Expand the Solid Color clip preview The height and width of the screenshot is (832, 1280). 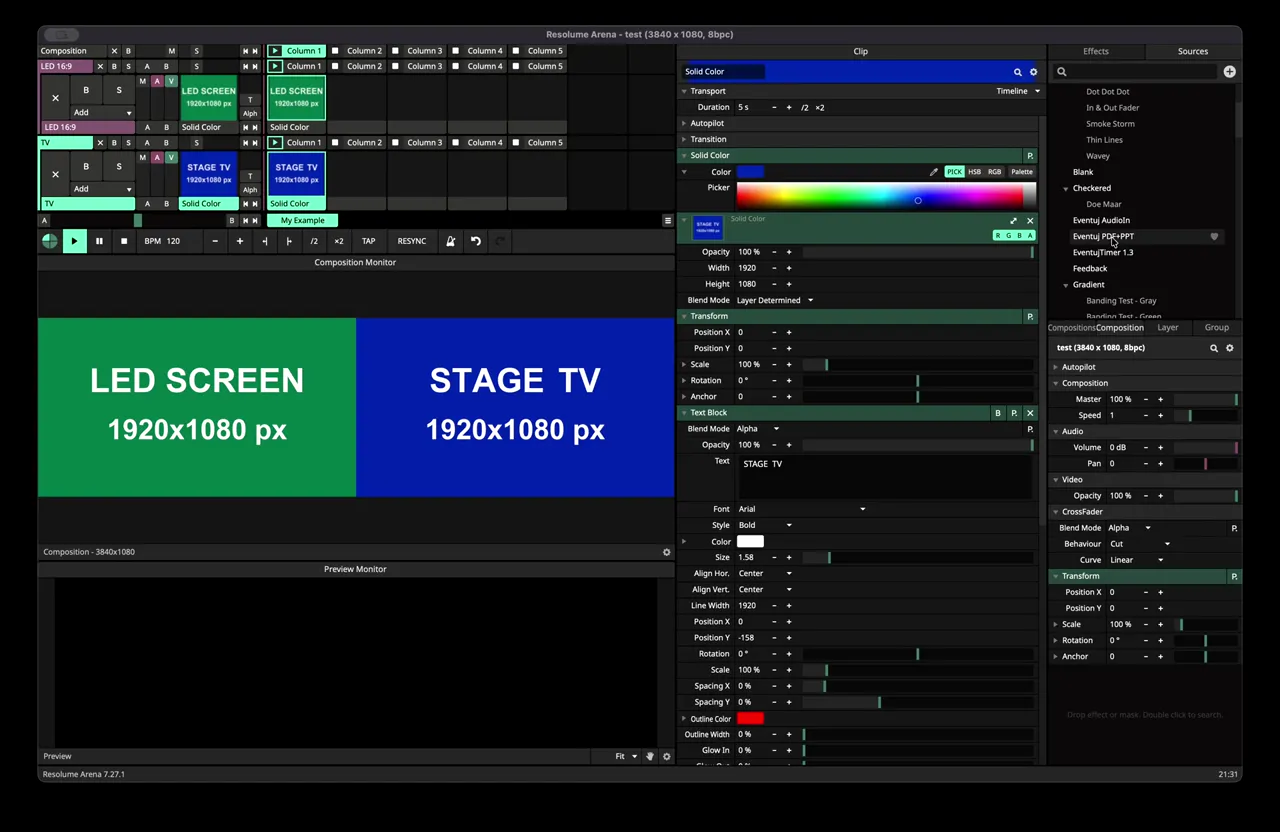1013,221
